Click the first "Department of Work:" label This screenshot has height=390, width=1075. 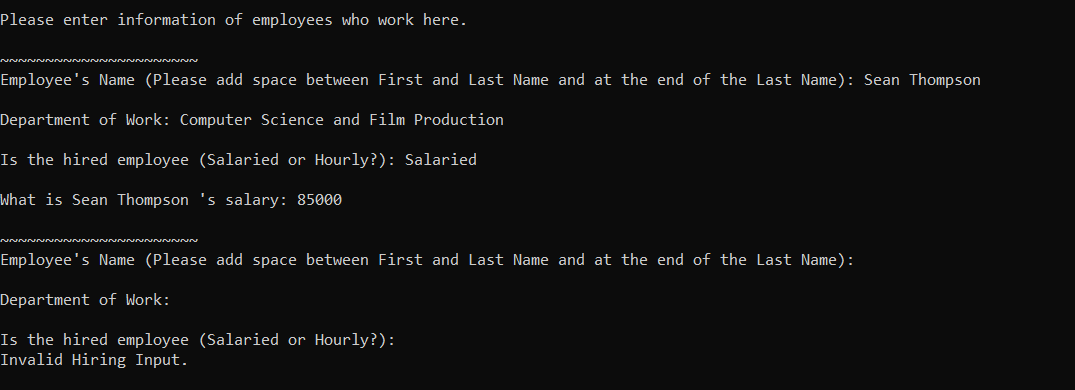click(85, 120)
